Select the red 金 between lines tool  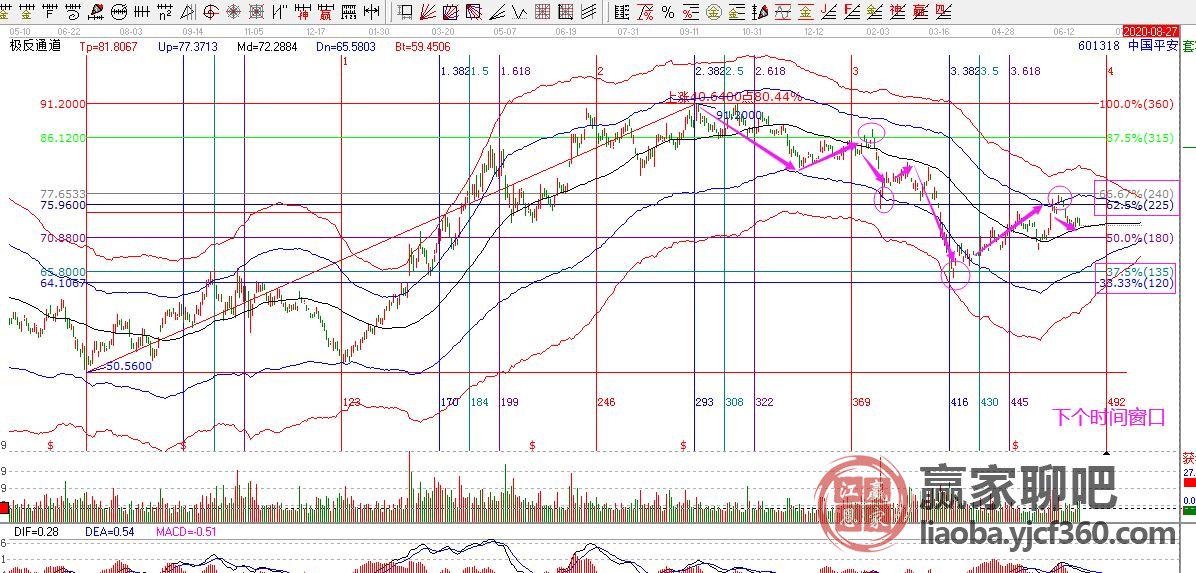805,11
